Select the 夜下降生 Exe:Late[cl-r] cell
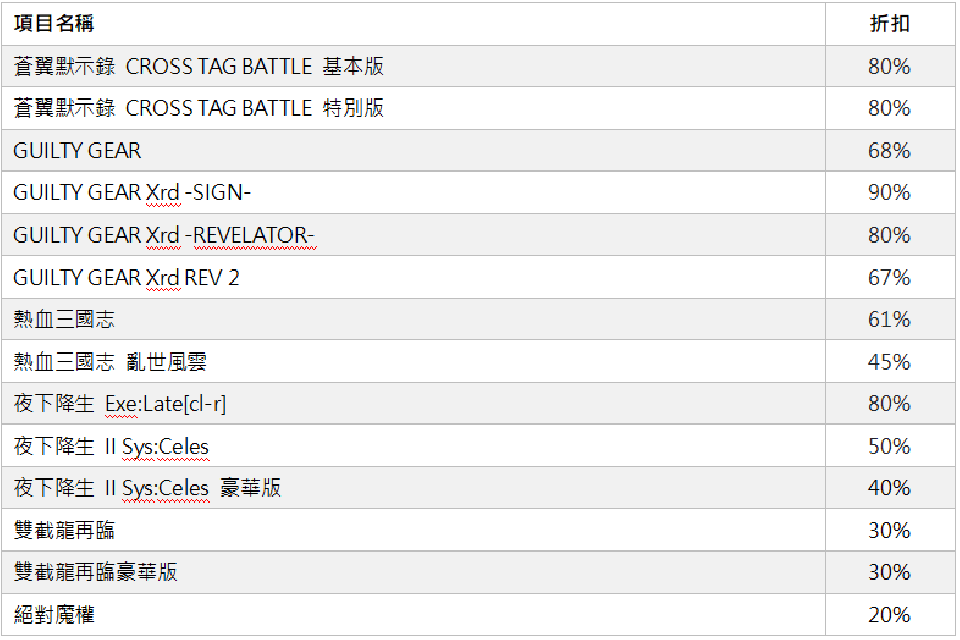 click(120, 404)
